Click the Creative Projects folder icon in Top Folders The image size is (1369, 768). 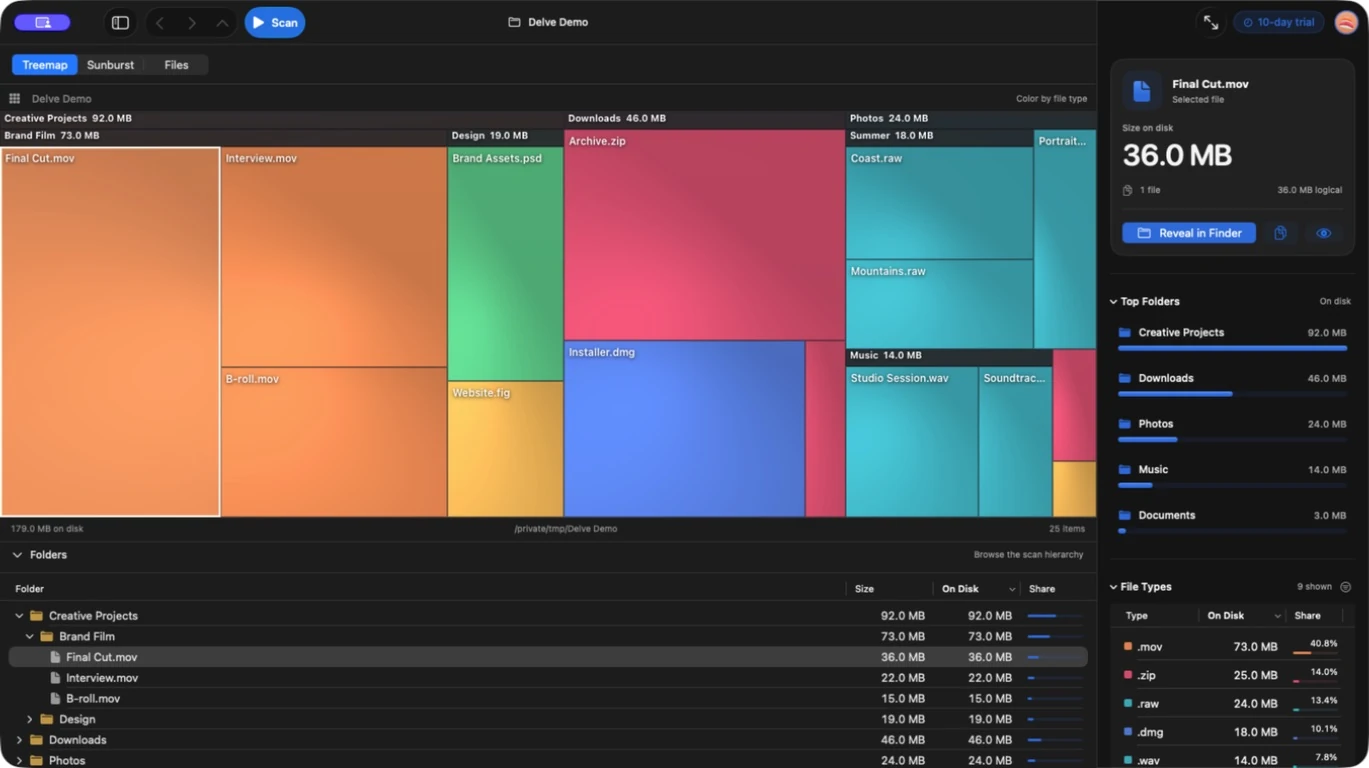1125,332
